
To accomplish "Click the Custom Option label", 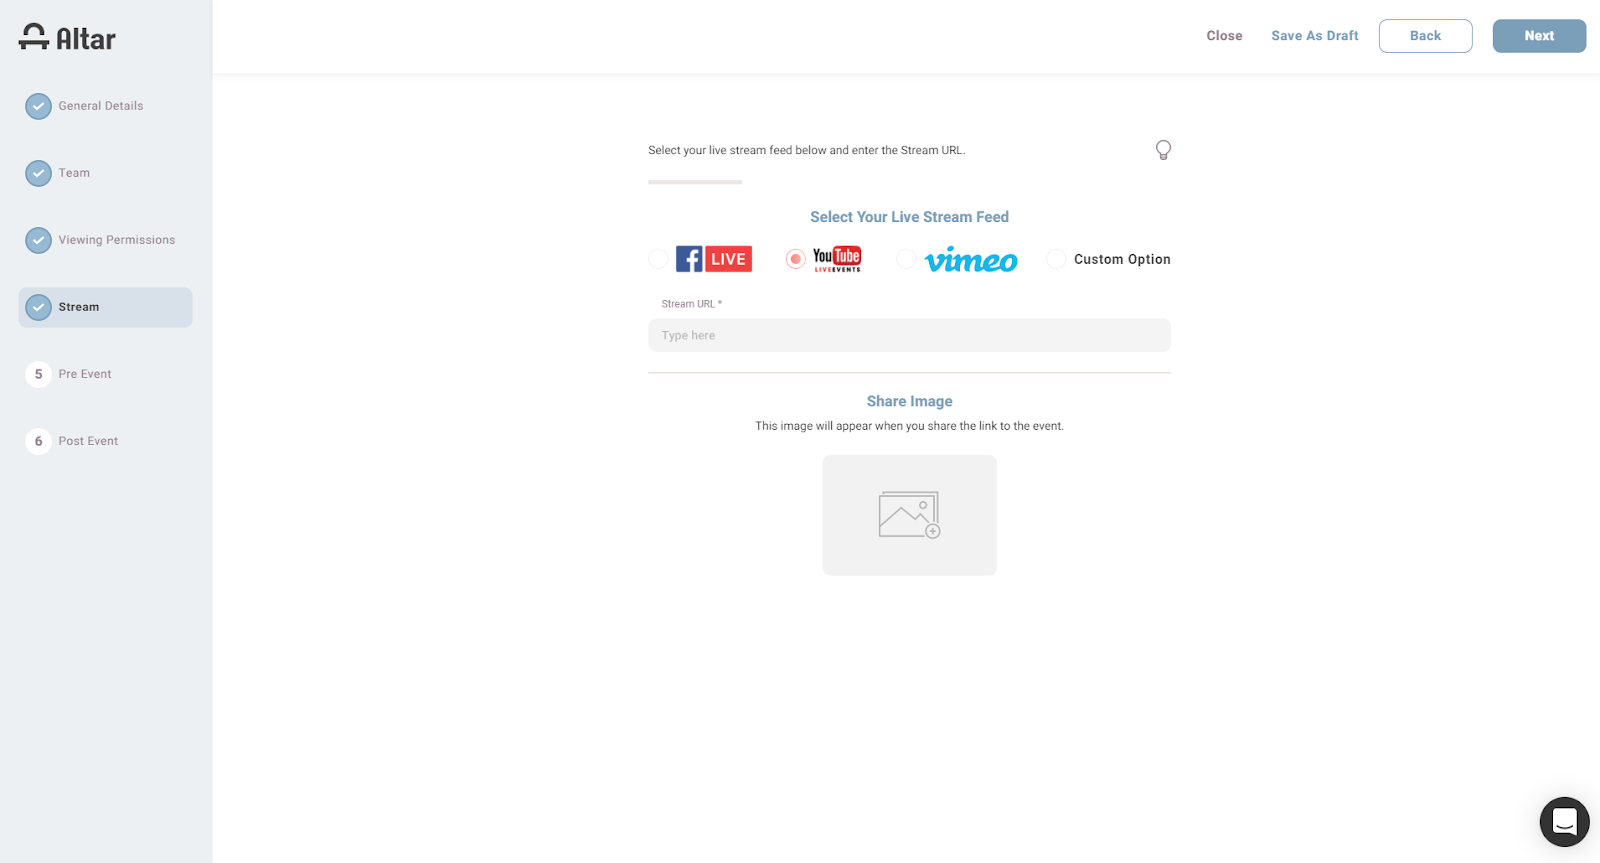I will pyautogui.click(x=1122, y=259).
